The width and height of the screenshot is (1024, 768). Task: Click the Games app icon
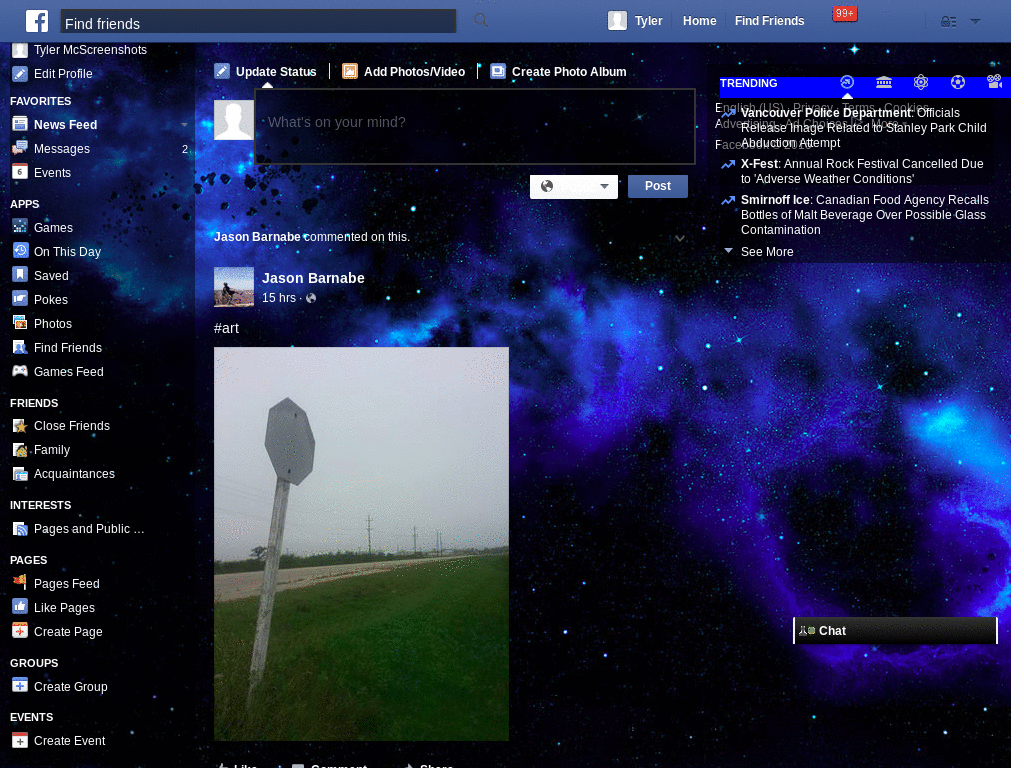click(20, 227)
